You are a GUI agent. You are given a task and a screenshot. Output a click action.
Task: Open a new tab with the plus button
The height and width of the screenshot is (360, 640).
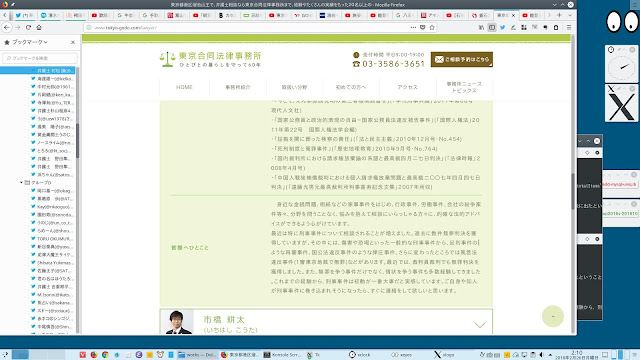coord(559,15)
